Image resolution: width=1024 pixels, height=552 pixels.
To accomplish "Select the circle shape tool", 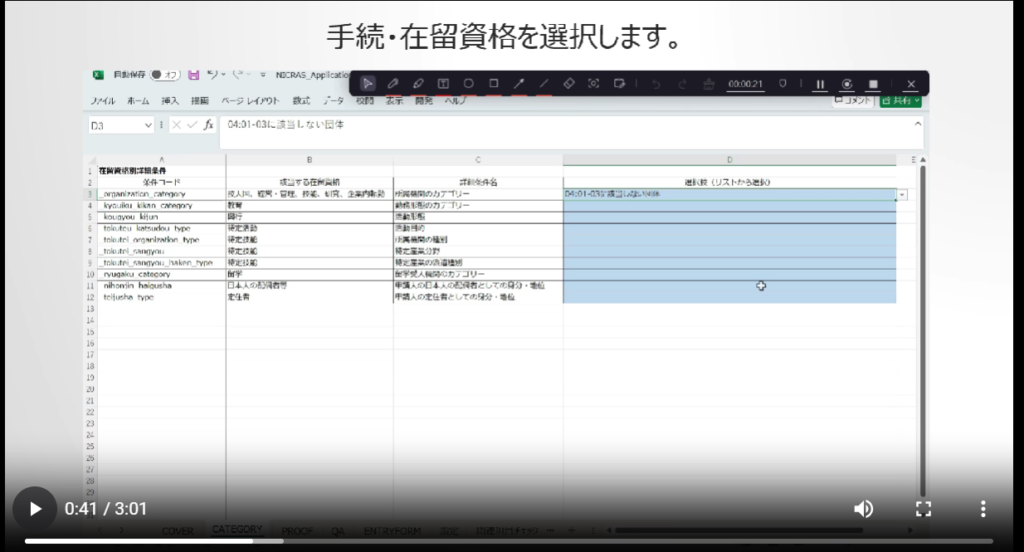I will click(468, 84).
